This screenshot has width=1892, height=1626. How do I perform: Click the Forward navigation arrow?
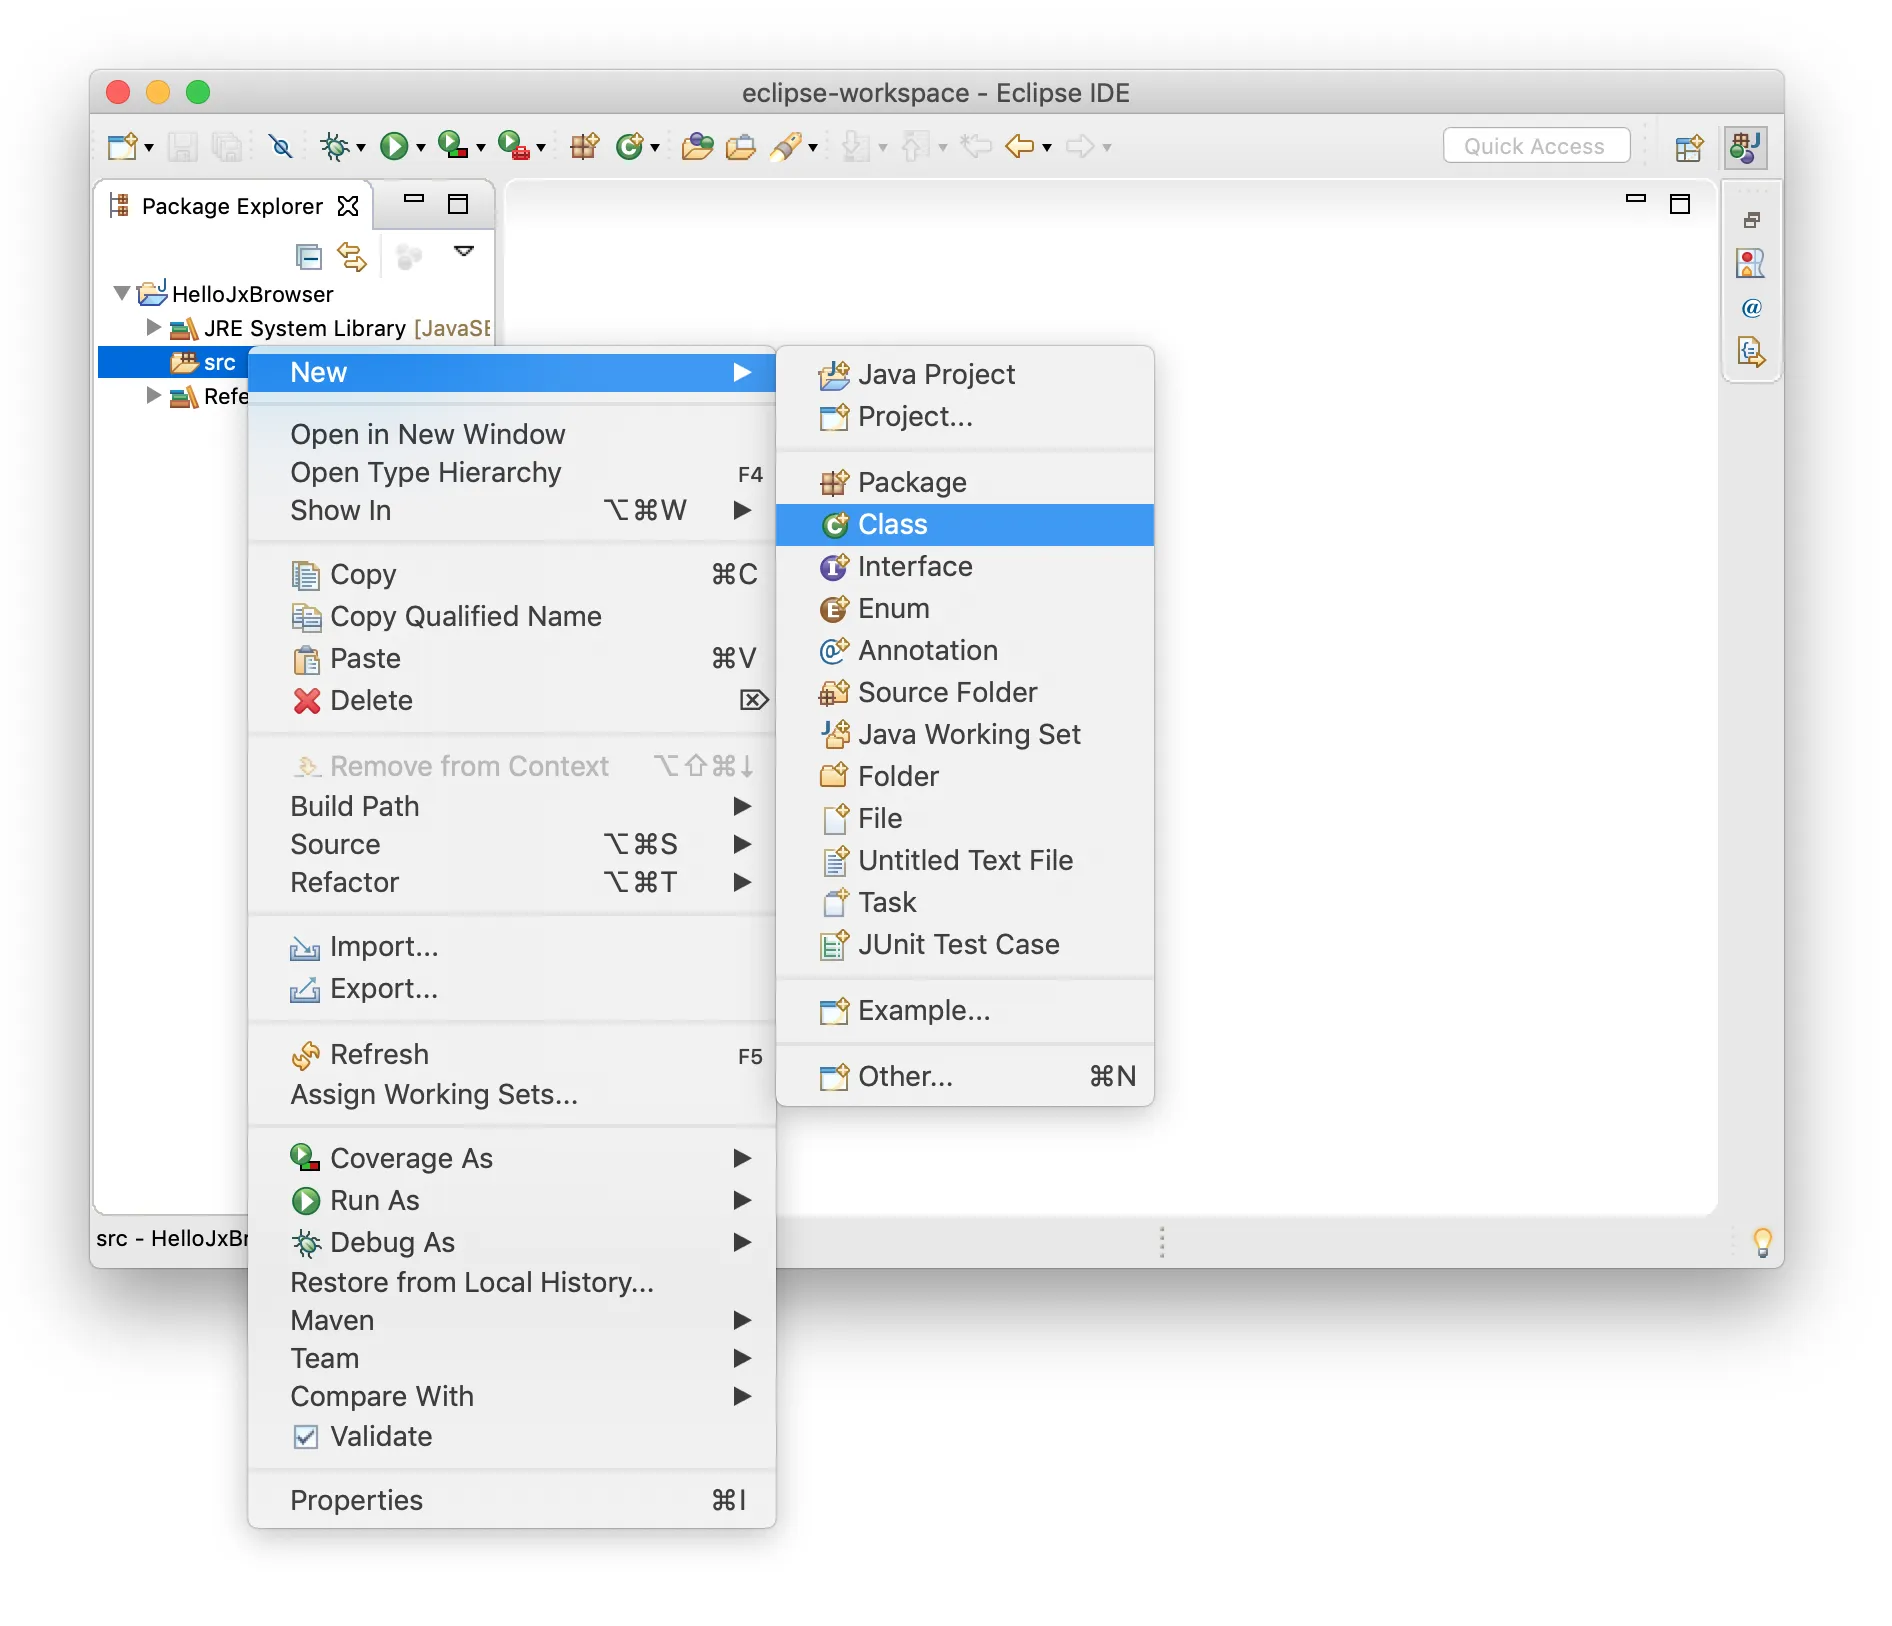(1079, 147)
